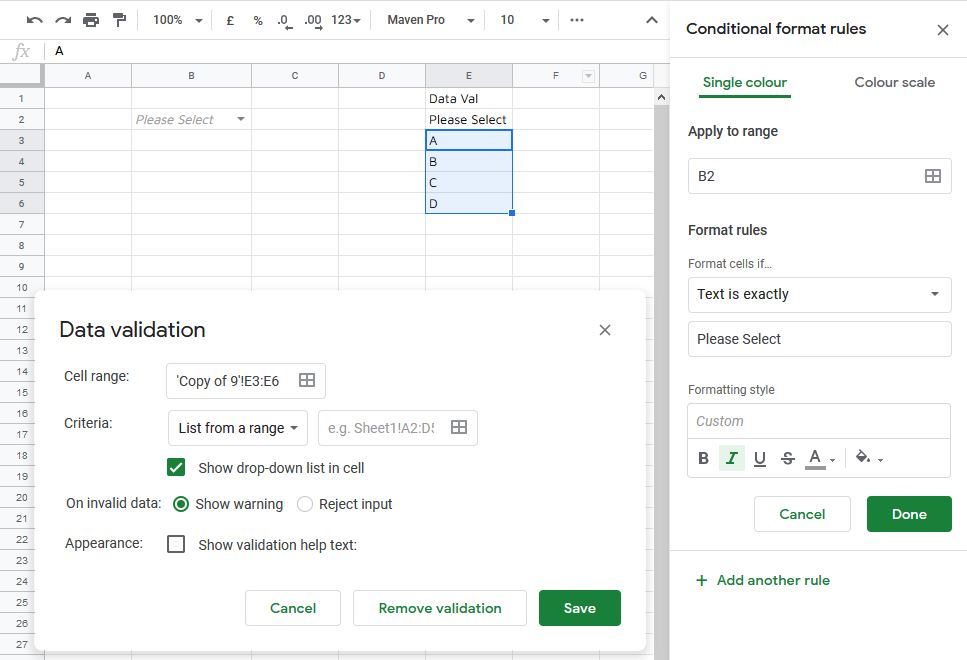Uncheck Show drop-down list in cell
This screenshot has width=967, height=660.
(176, 466)
